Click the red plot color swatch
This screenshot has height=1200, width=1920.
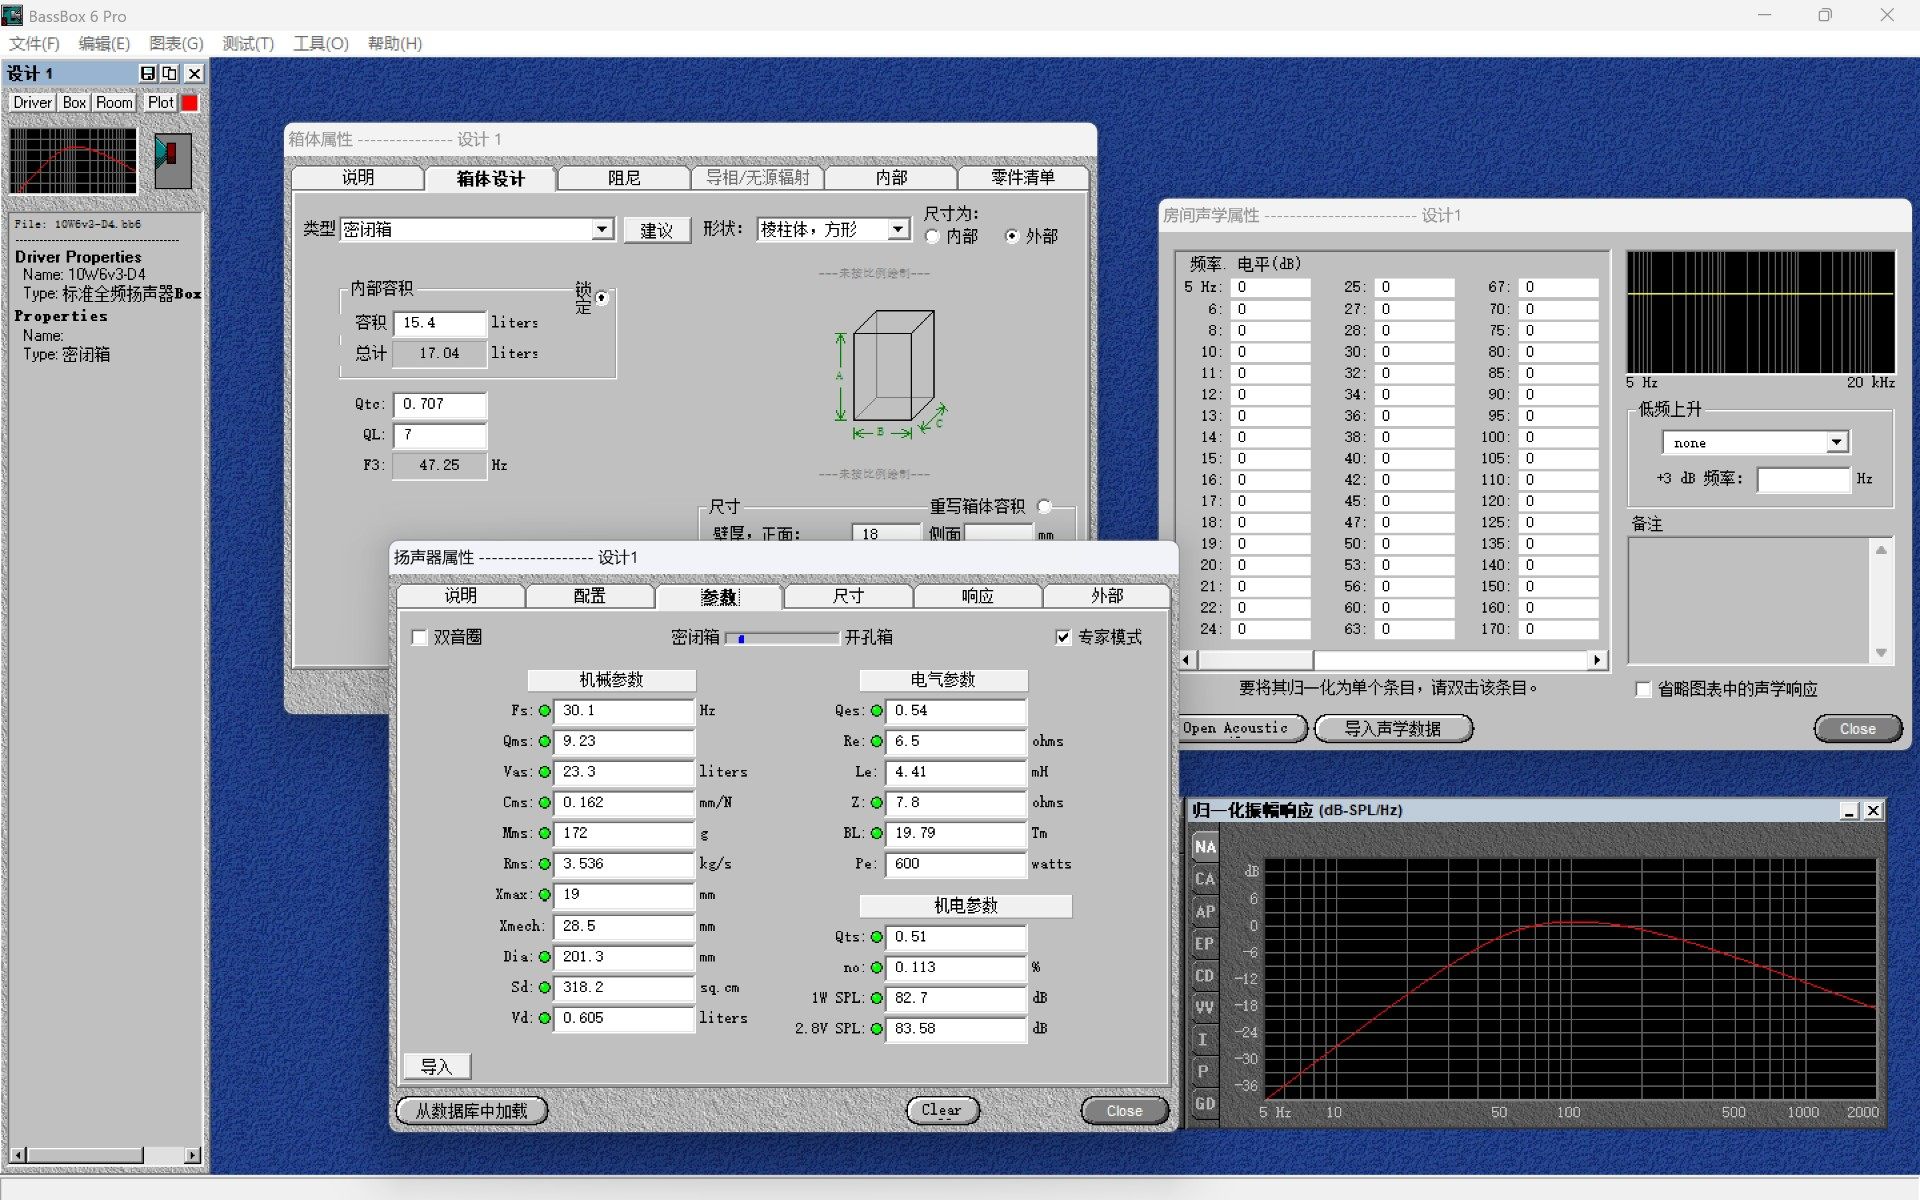(190, 102)
